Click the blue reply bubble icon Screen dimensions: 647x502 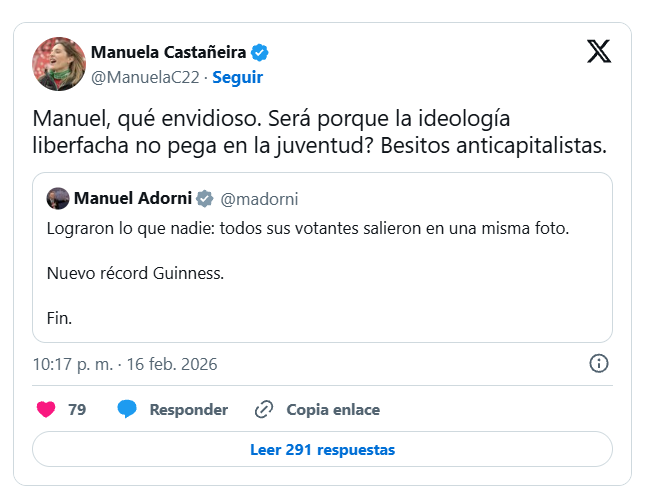coord(127,409)
